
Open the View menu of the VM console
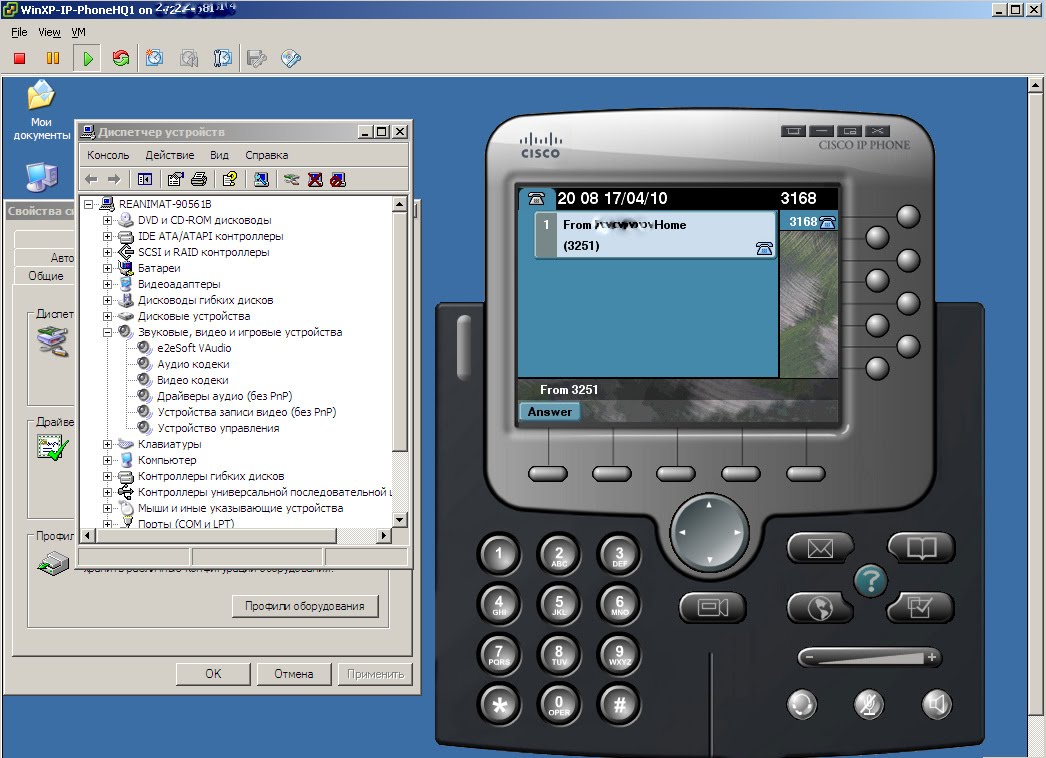(49, 32)
